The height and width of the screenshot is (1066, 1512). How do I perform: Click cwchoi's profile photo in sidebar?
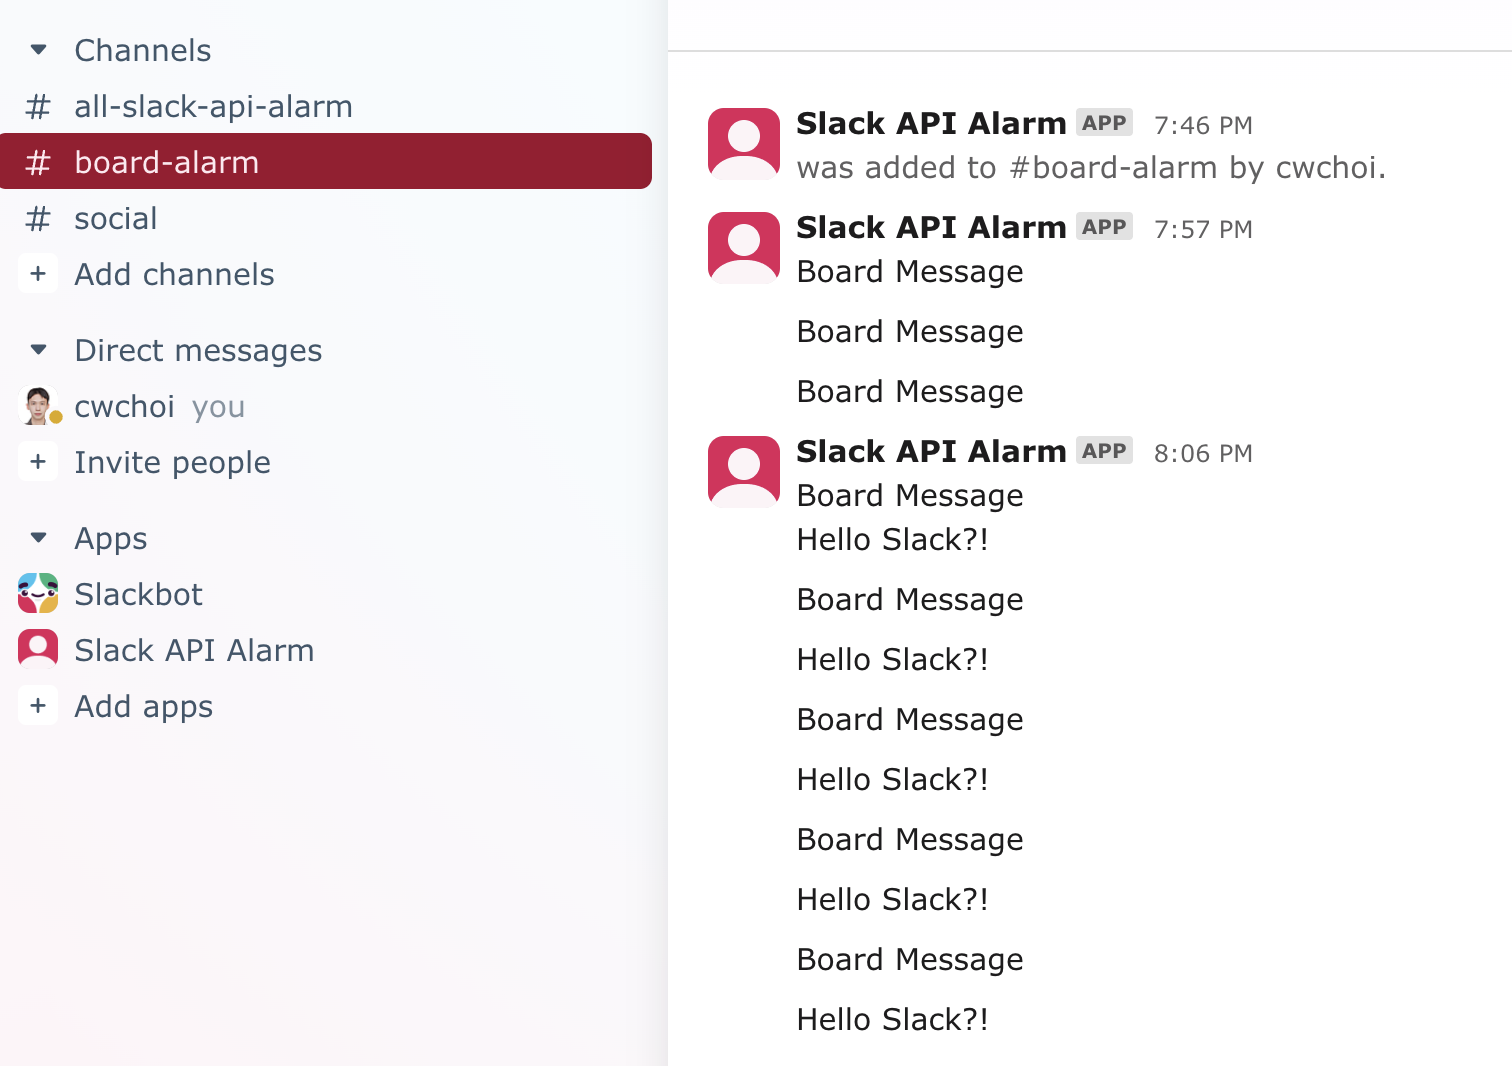pyautogui.click(x=38, y=406)
